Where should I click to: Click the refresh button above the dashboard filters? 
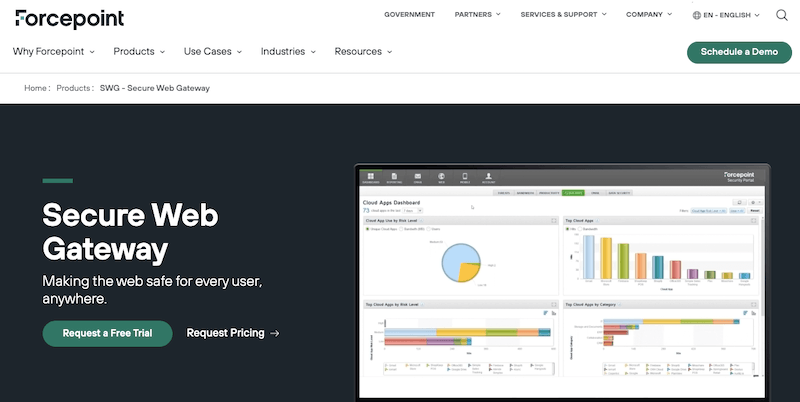point(739,203)
